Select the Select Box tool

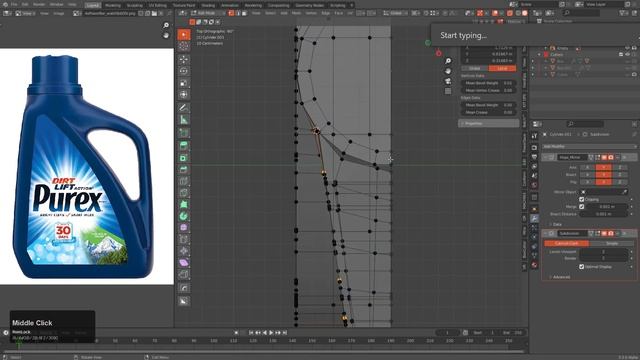pos(184,35)
